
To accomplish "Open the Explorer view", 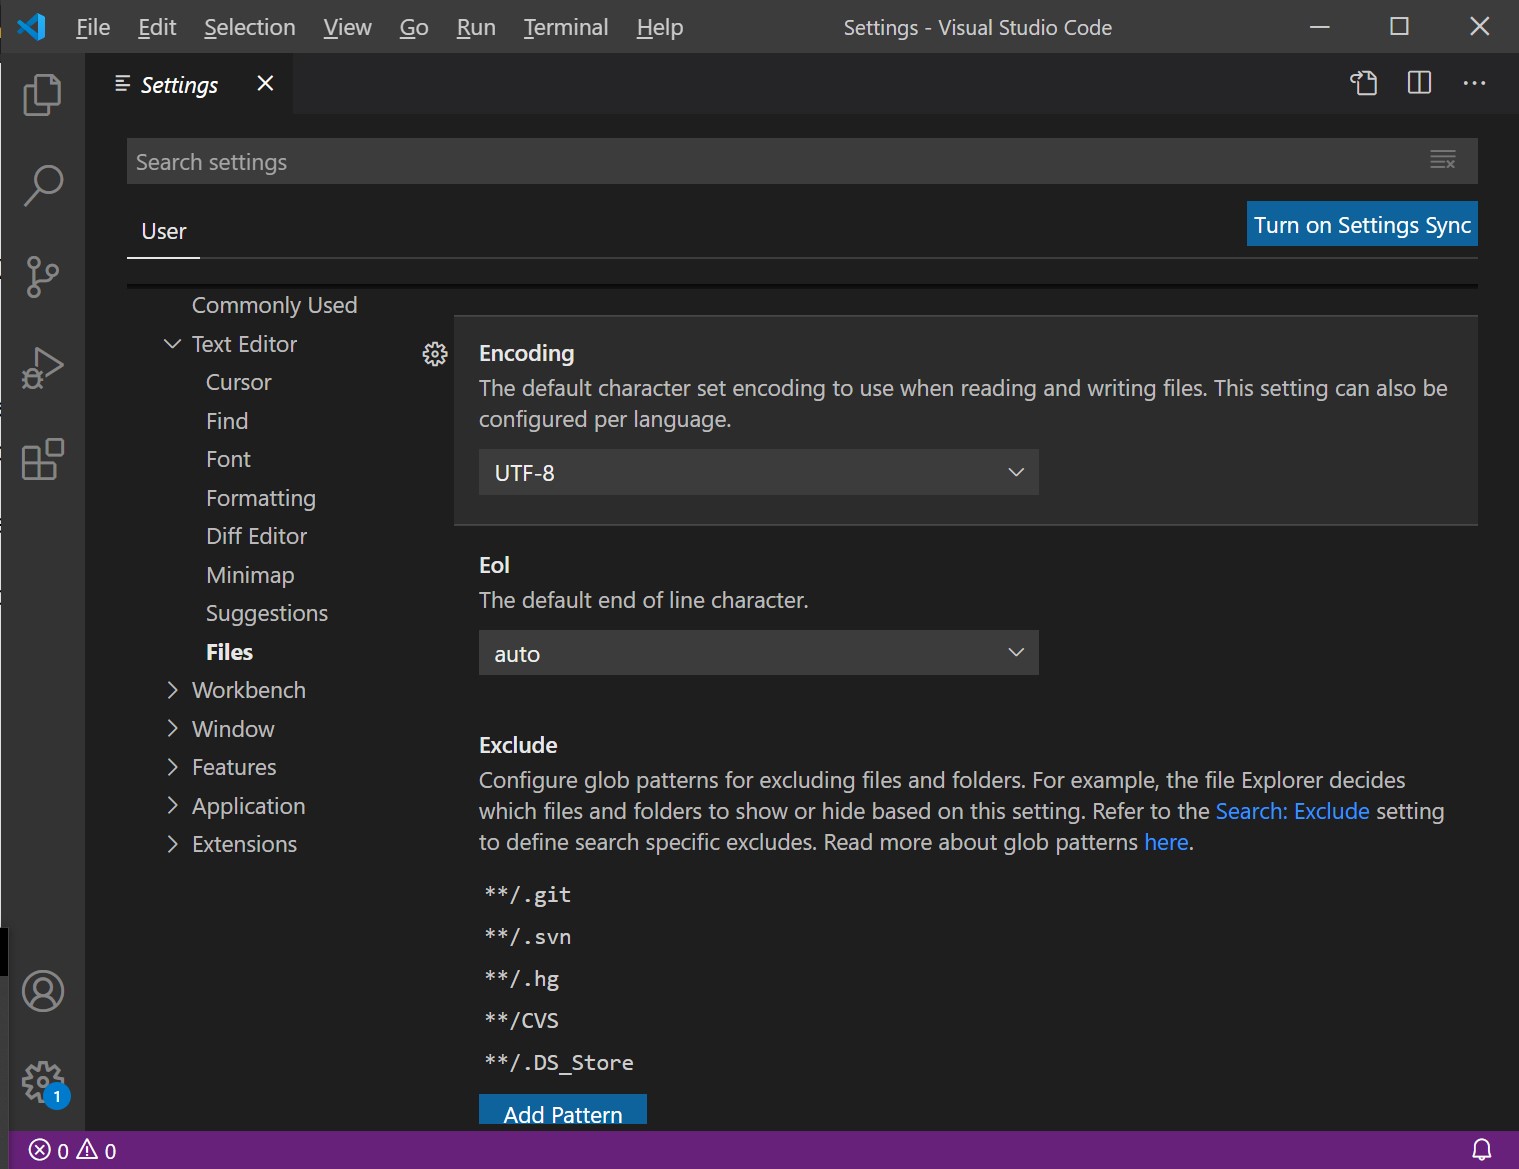I will click(42, 95).
